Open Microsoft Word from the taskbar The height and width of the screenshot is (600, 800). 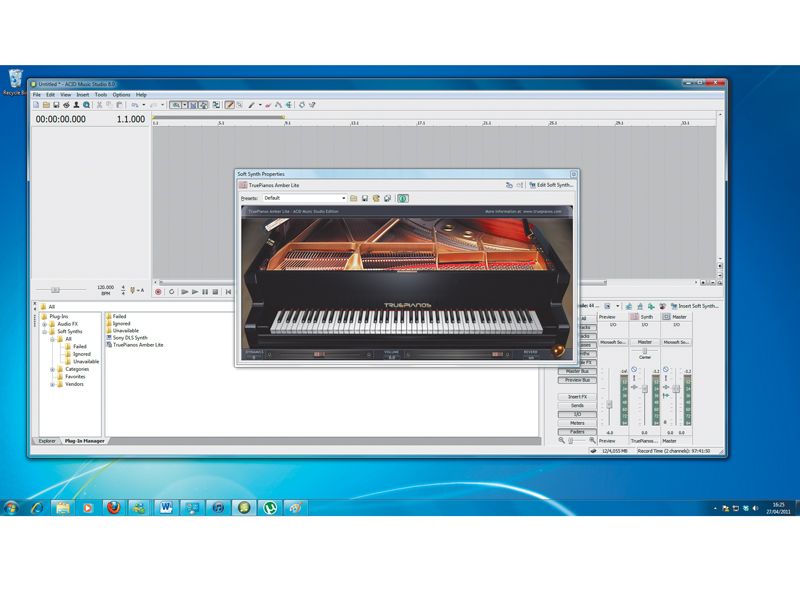point(166,508)
